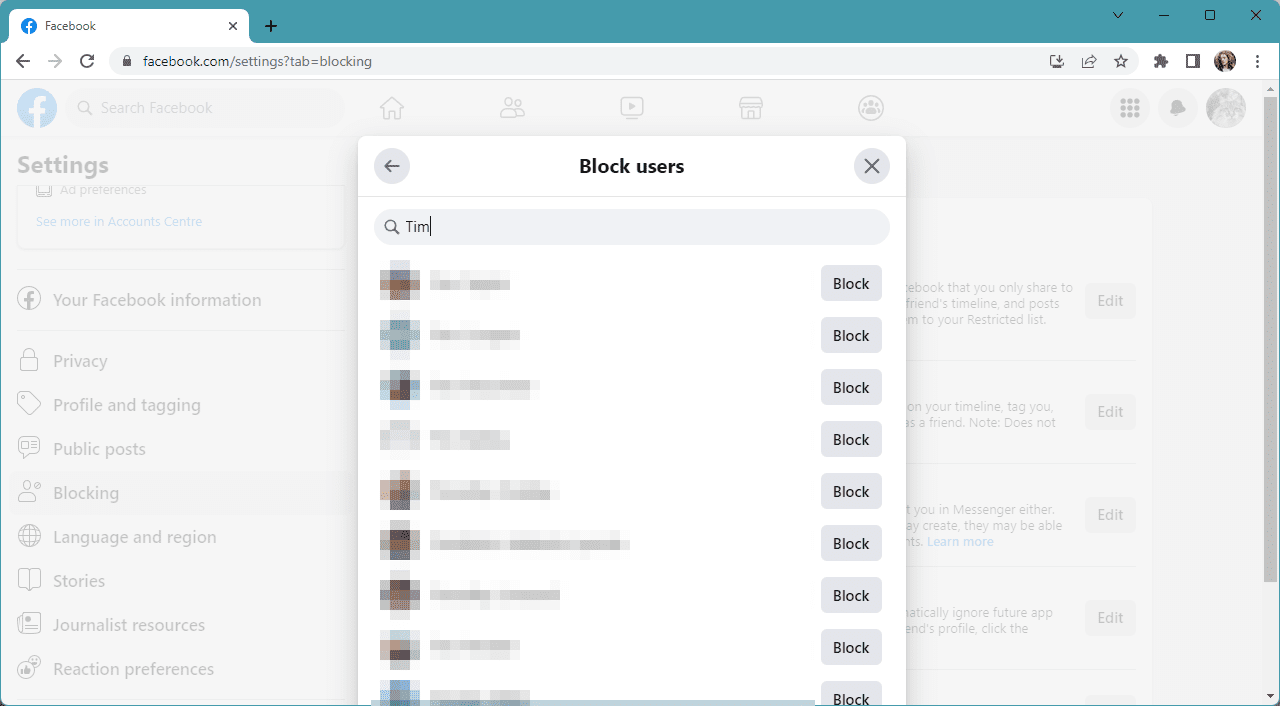Close the Block users dialog
The width and height of the screenshot is (1280, 706).
coord(872,166)
